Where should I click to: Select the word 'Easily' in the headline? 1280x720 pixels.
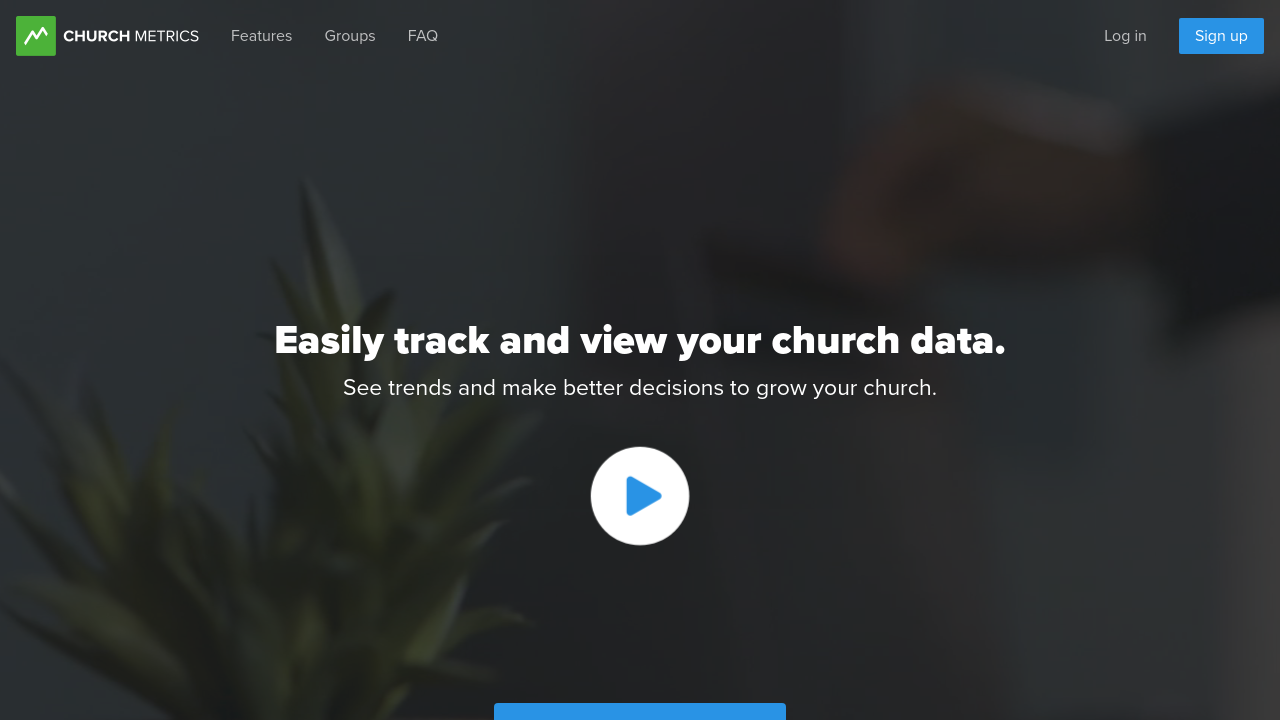coord(329,341)
